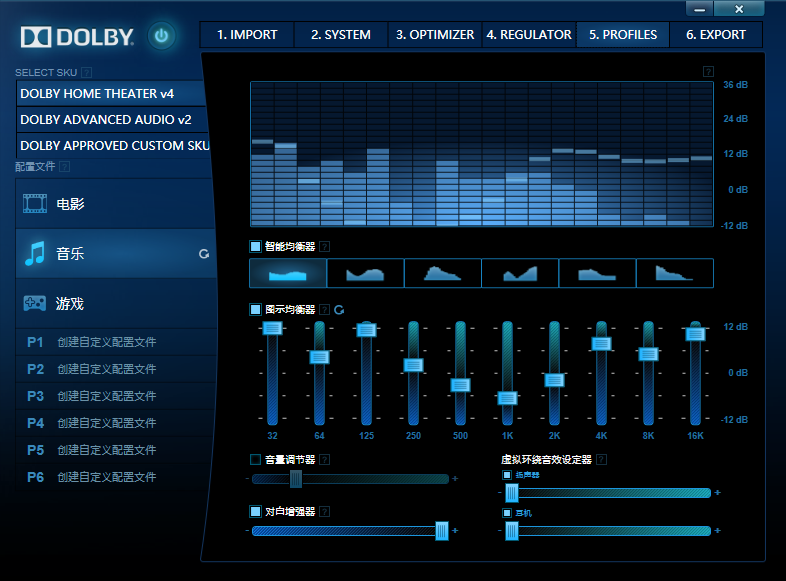786x581 pixels.
Task: Select the 音乐 music profile
Action: tap(115, 254)
